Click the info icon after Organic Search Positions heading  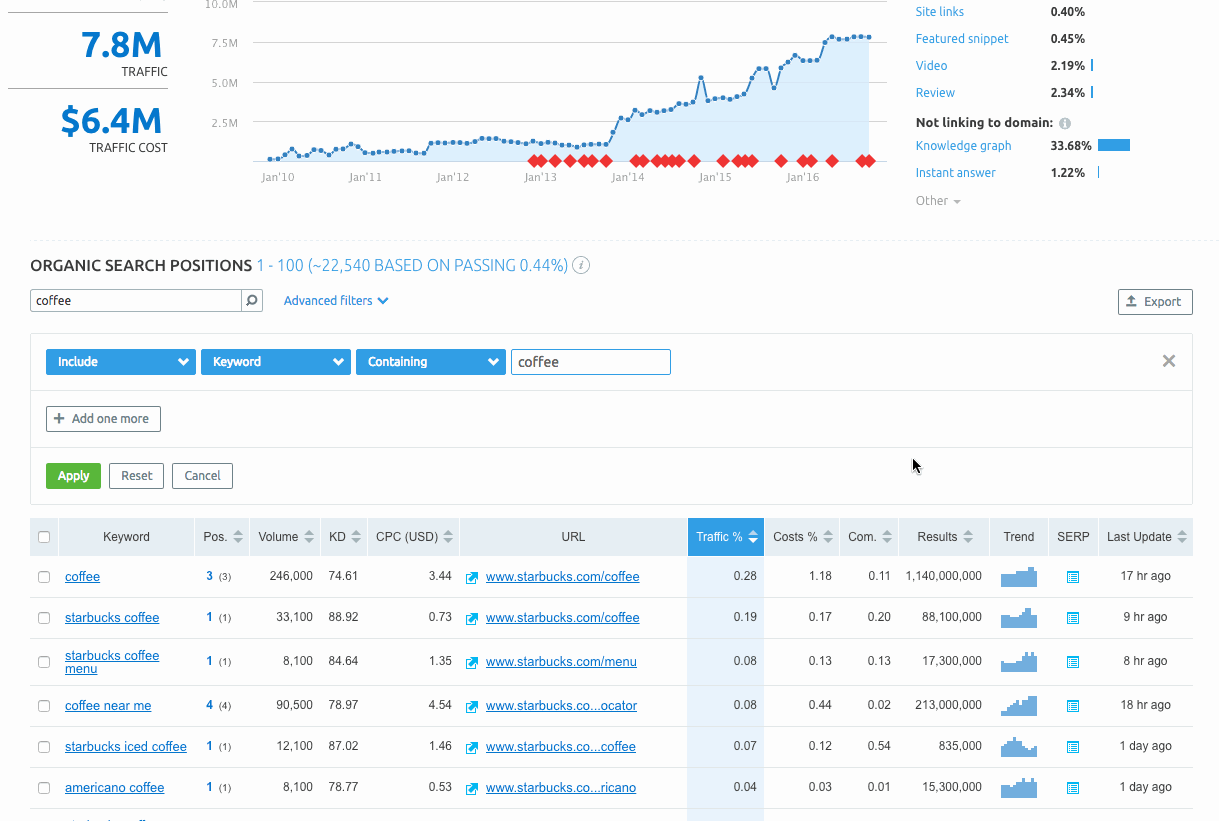[x=581, y=266]
